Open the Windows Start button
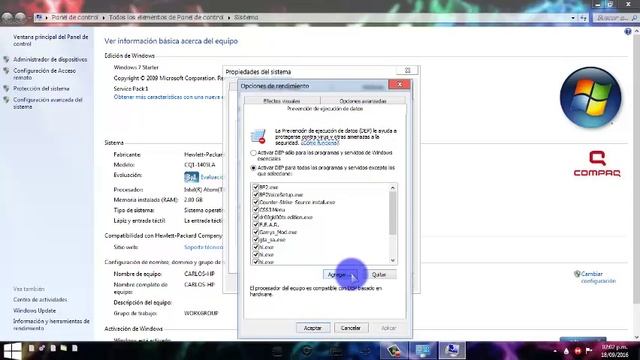This screenshot has height=360, width=640. pyautogui.click(x=12, y=351)
